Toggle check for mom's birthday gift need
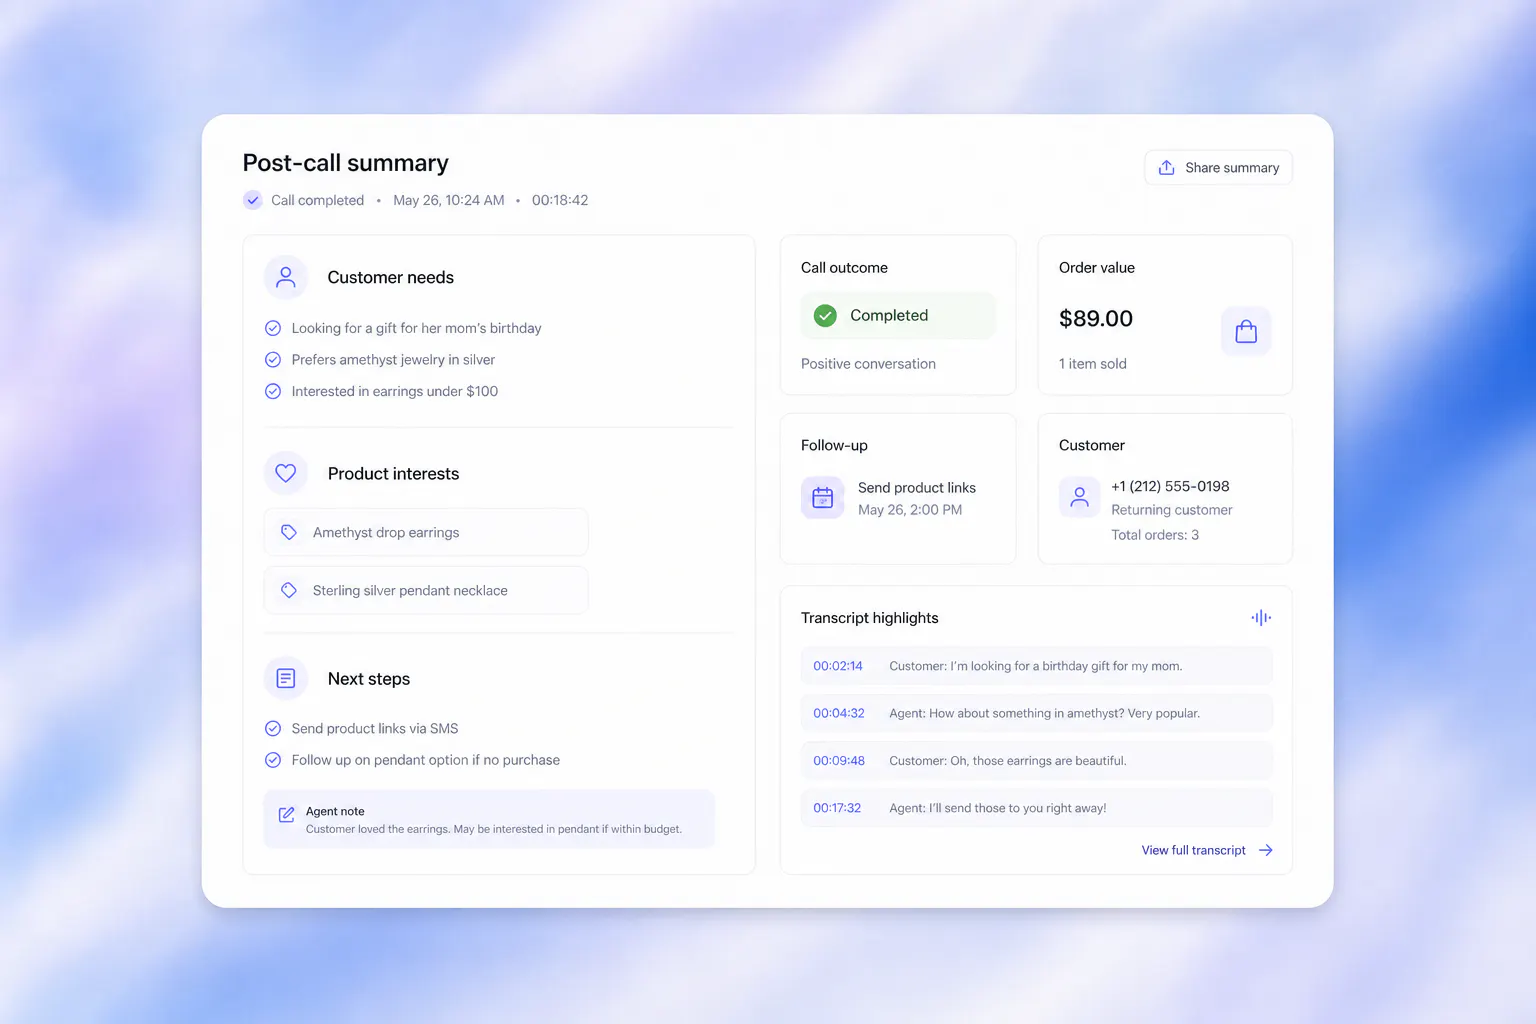1536x1024 pixels. 273,328
